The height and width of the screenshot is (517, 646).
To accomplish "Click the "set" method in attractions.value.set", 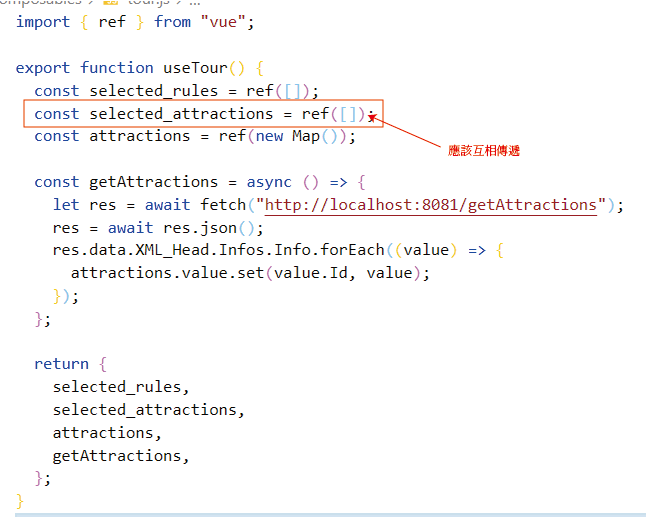I will [250, 273].
